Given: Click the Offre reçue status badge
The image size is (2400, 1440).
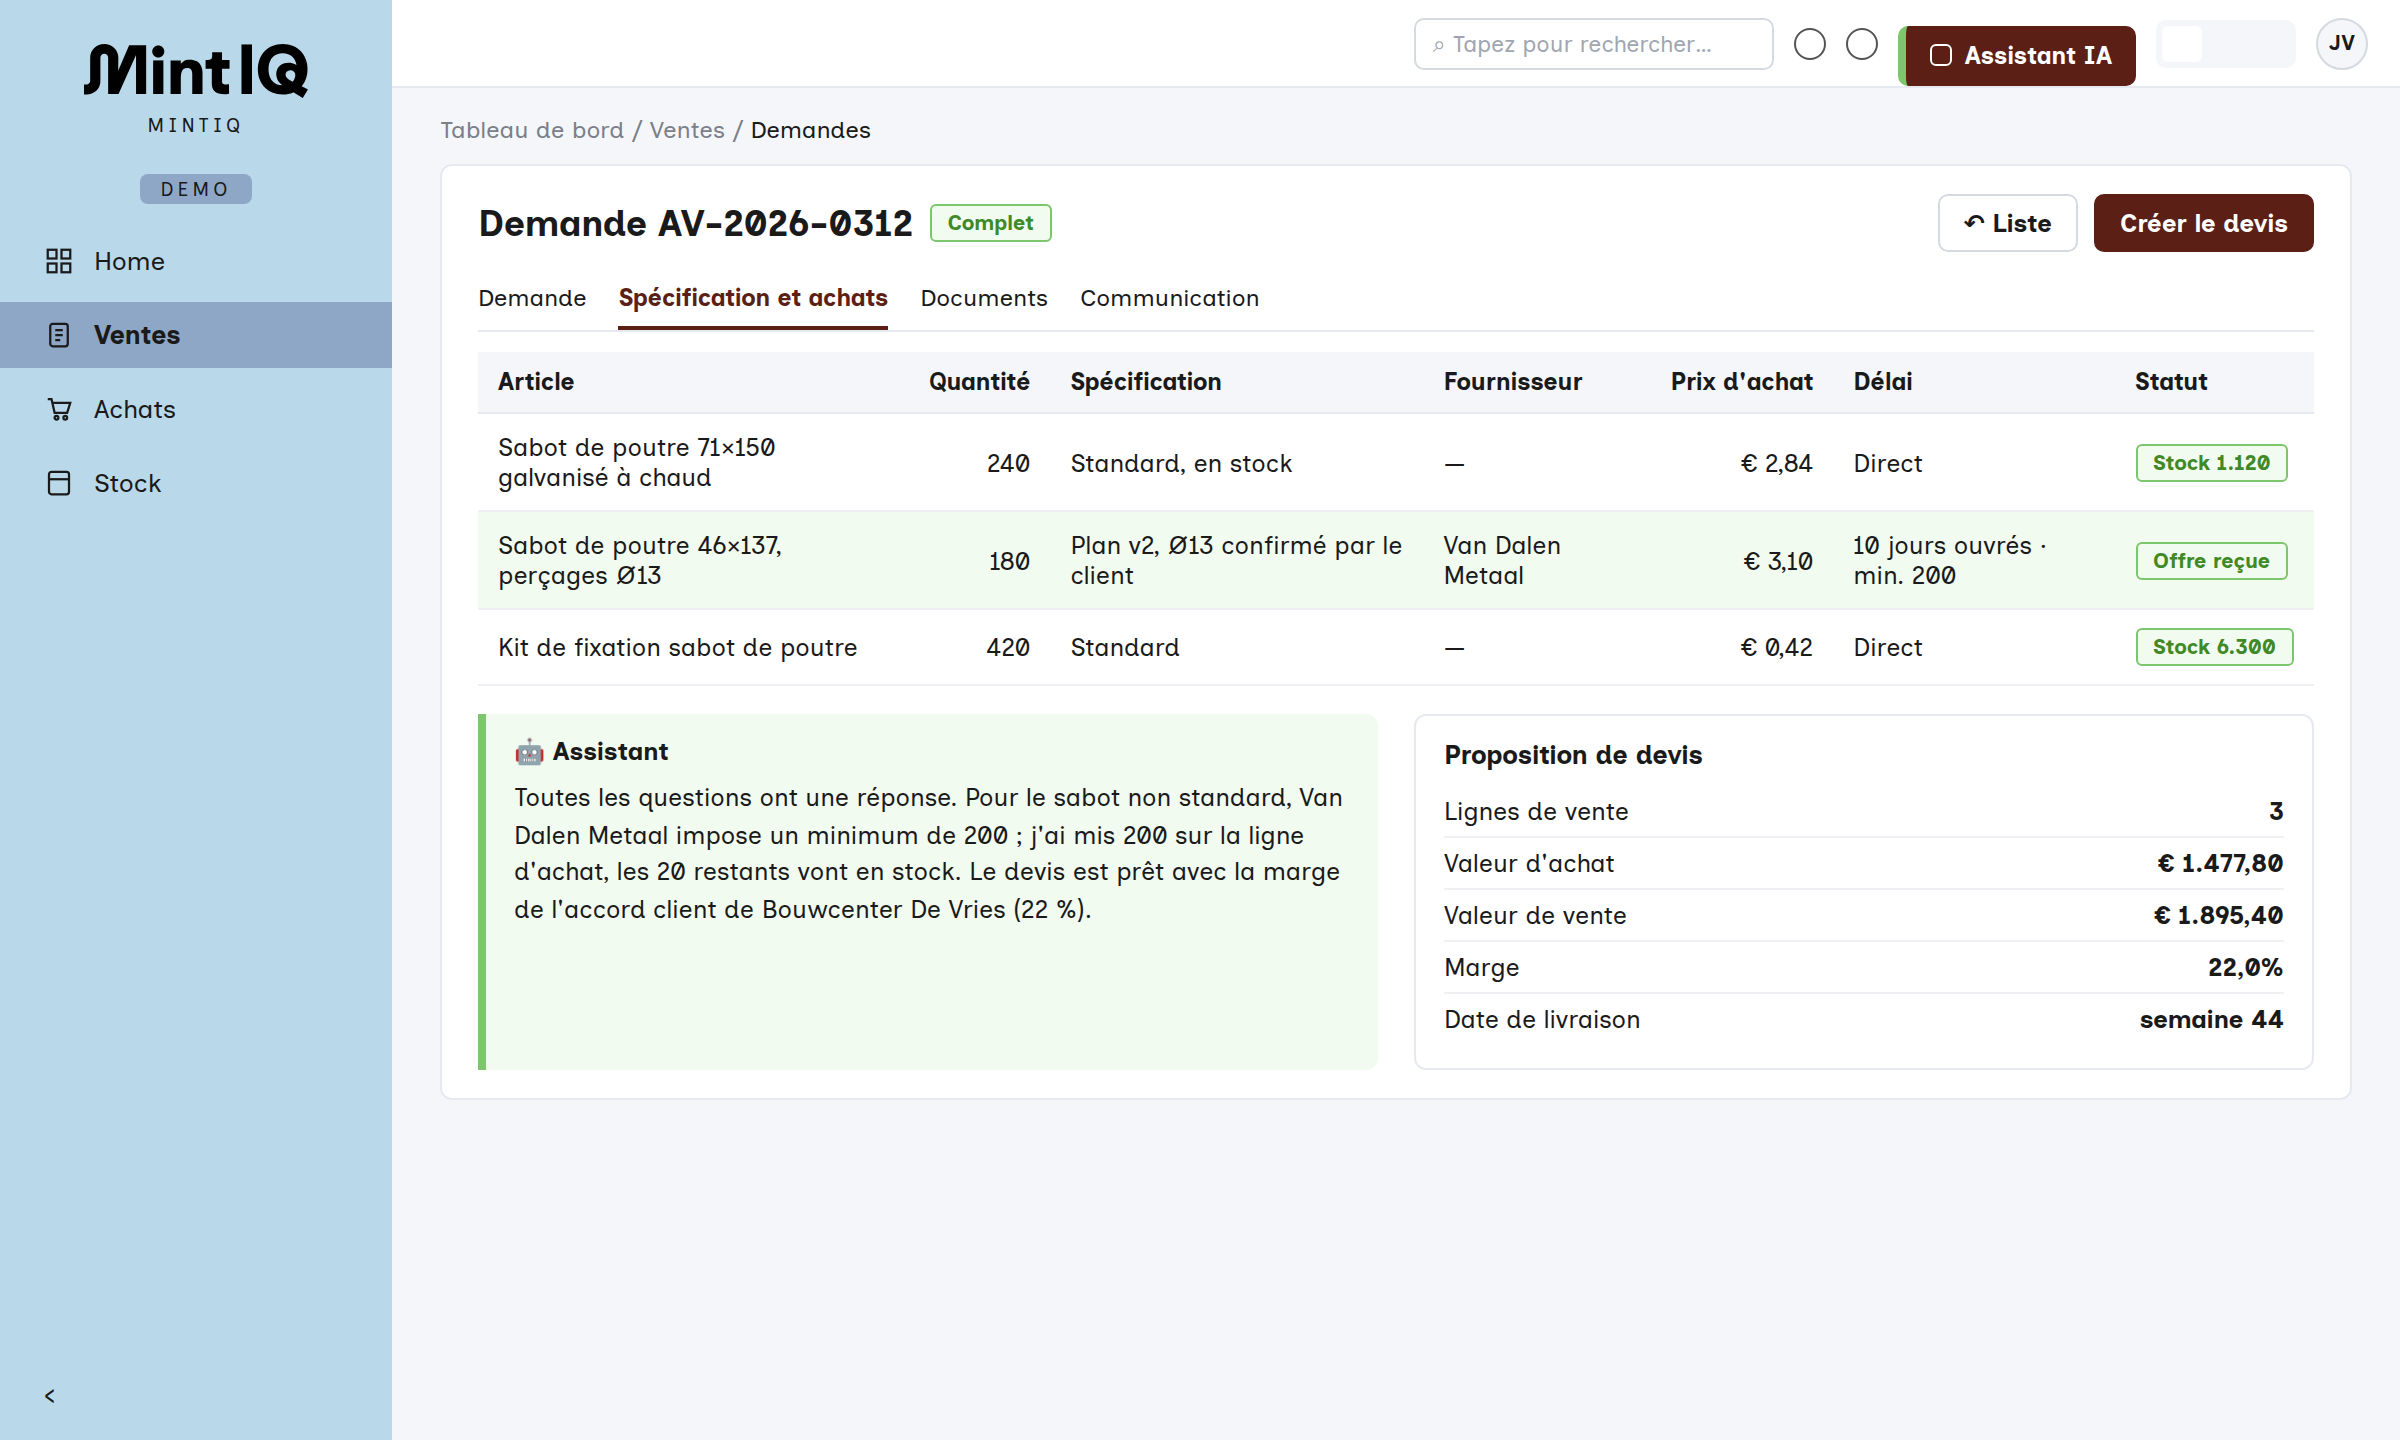Looking at the screenshot, I should tap(2211, 561).
